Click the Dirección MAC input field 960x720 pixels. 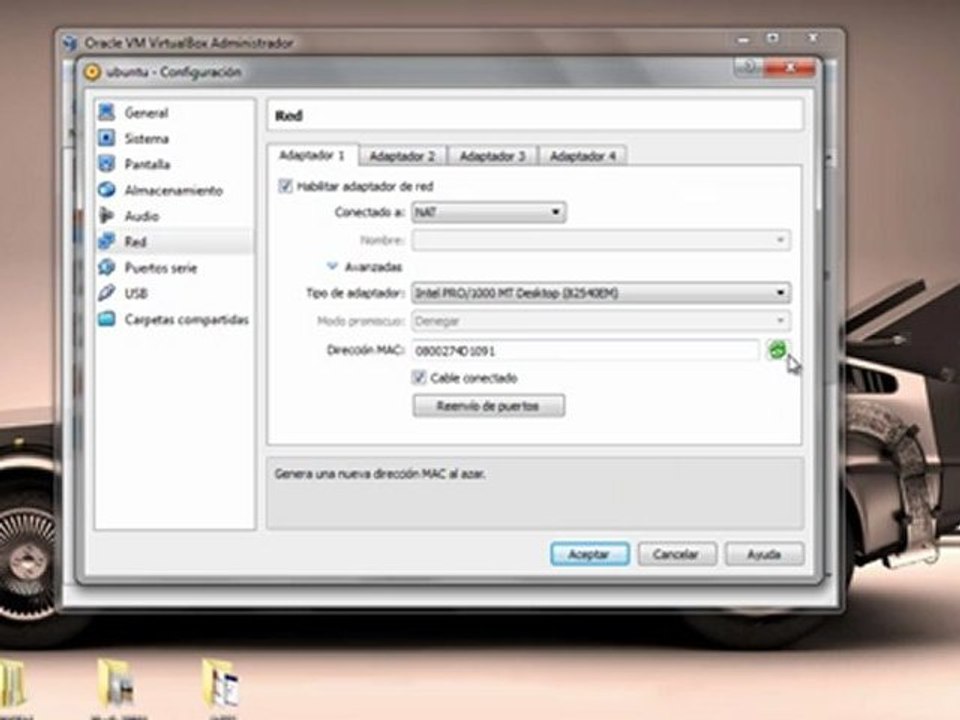[585, 351]
